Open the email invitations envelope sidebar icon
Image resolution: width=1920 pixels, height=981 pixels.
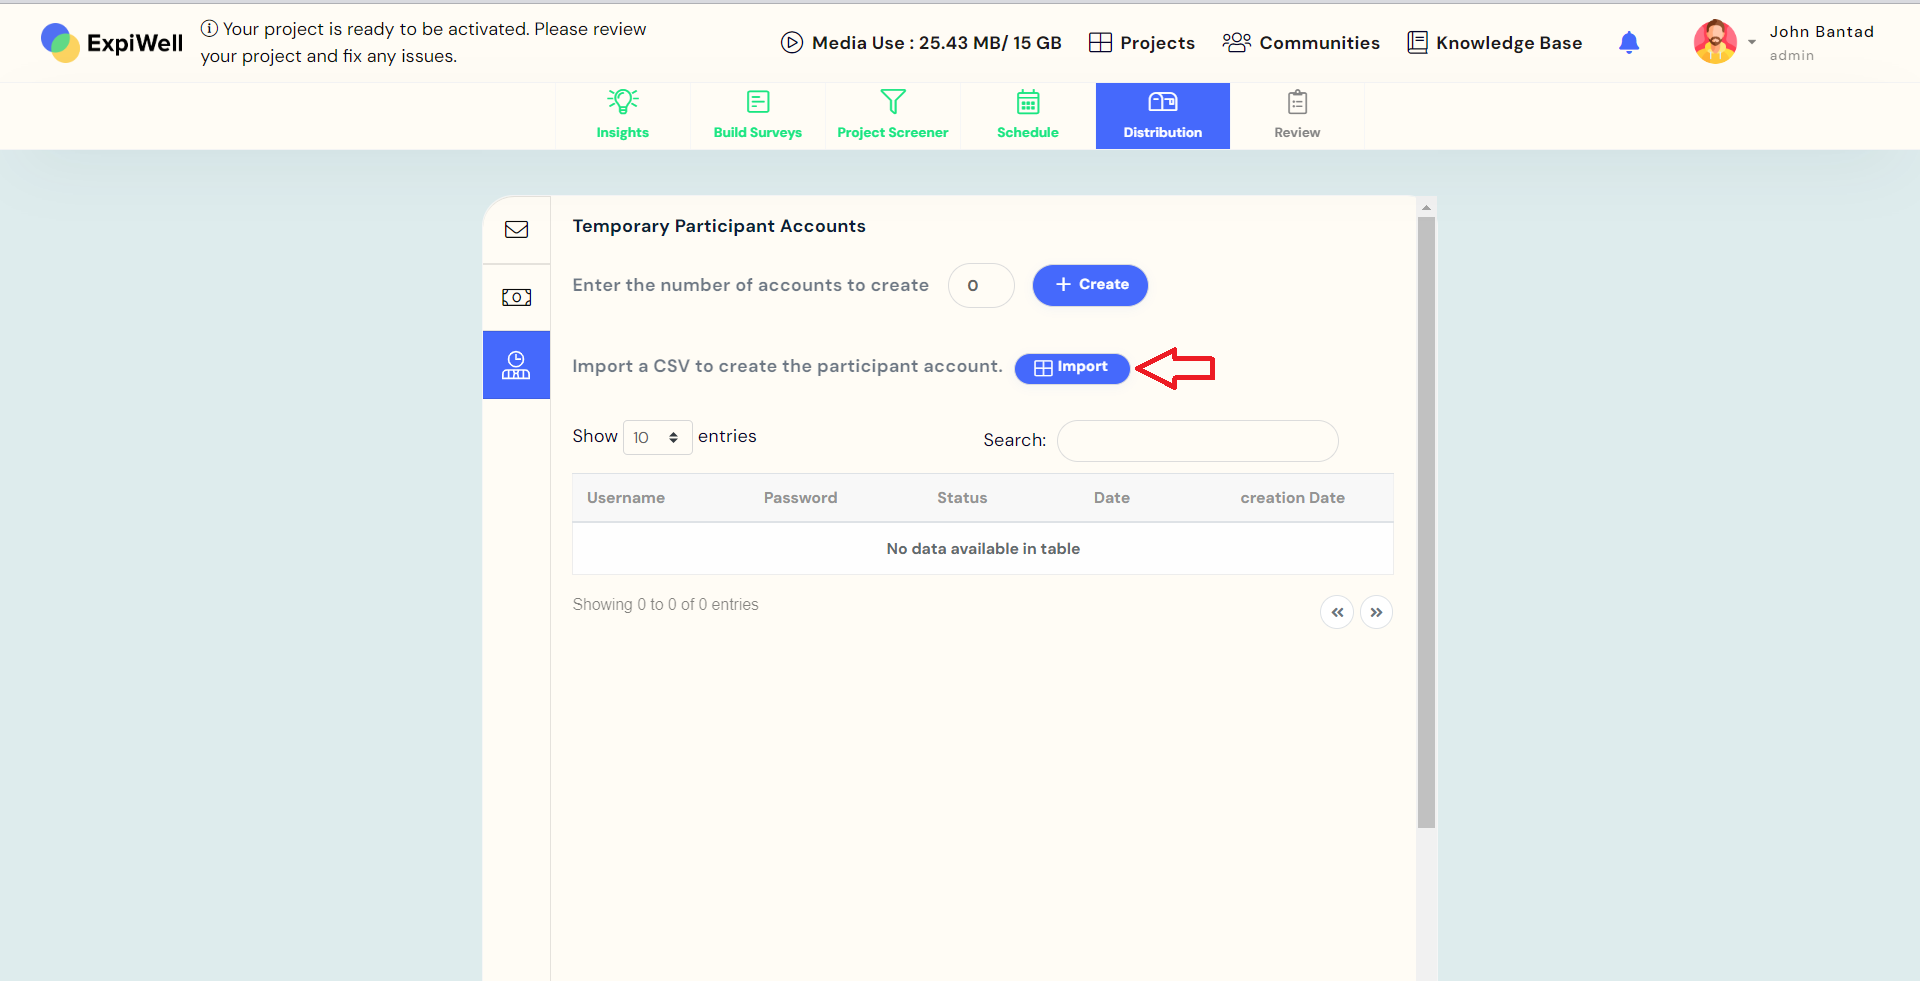(x=516, y=229)
